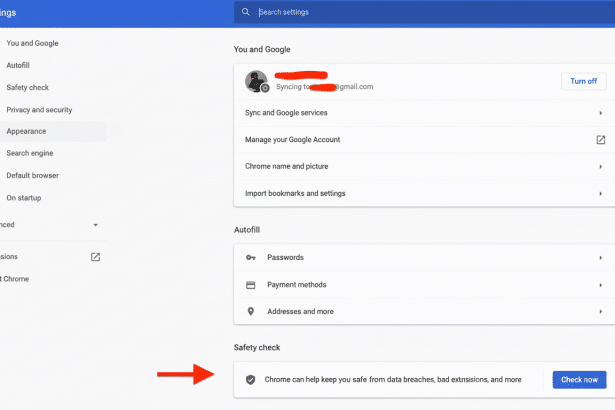
Task: Turn off sync with Turn off button
Action: (x=583, y=81)
